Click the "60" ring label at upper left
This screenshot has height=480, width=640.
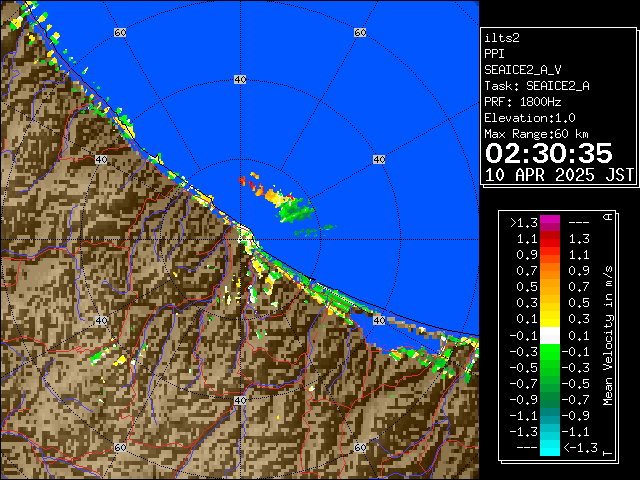tap(120, 32)
